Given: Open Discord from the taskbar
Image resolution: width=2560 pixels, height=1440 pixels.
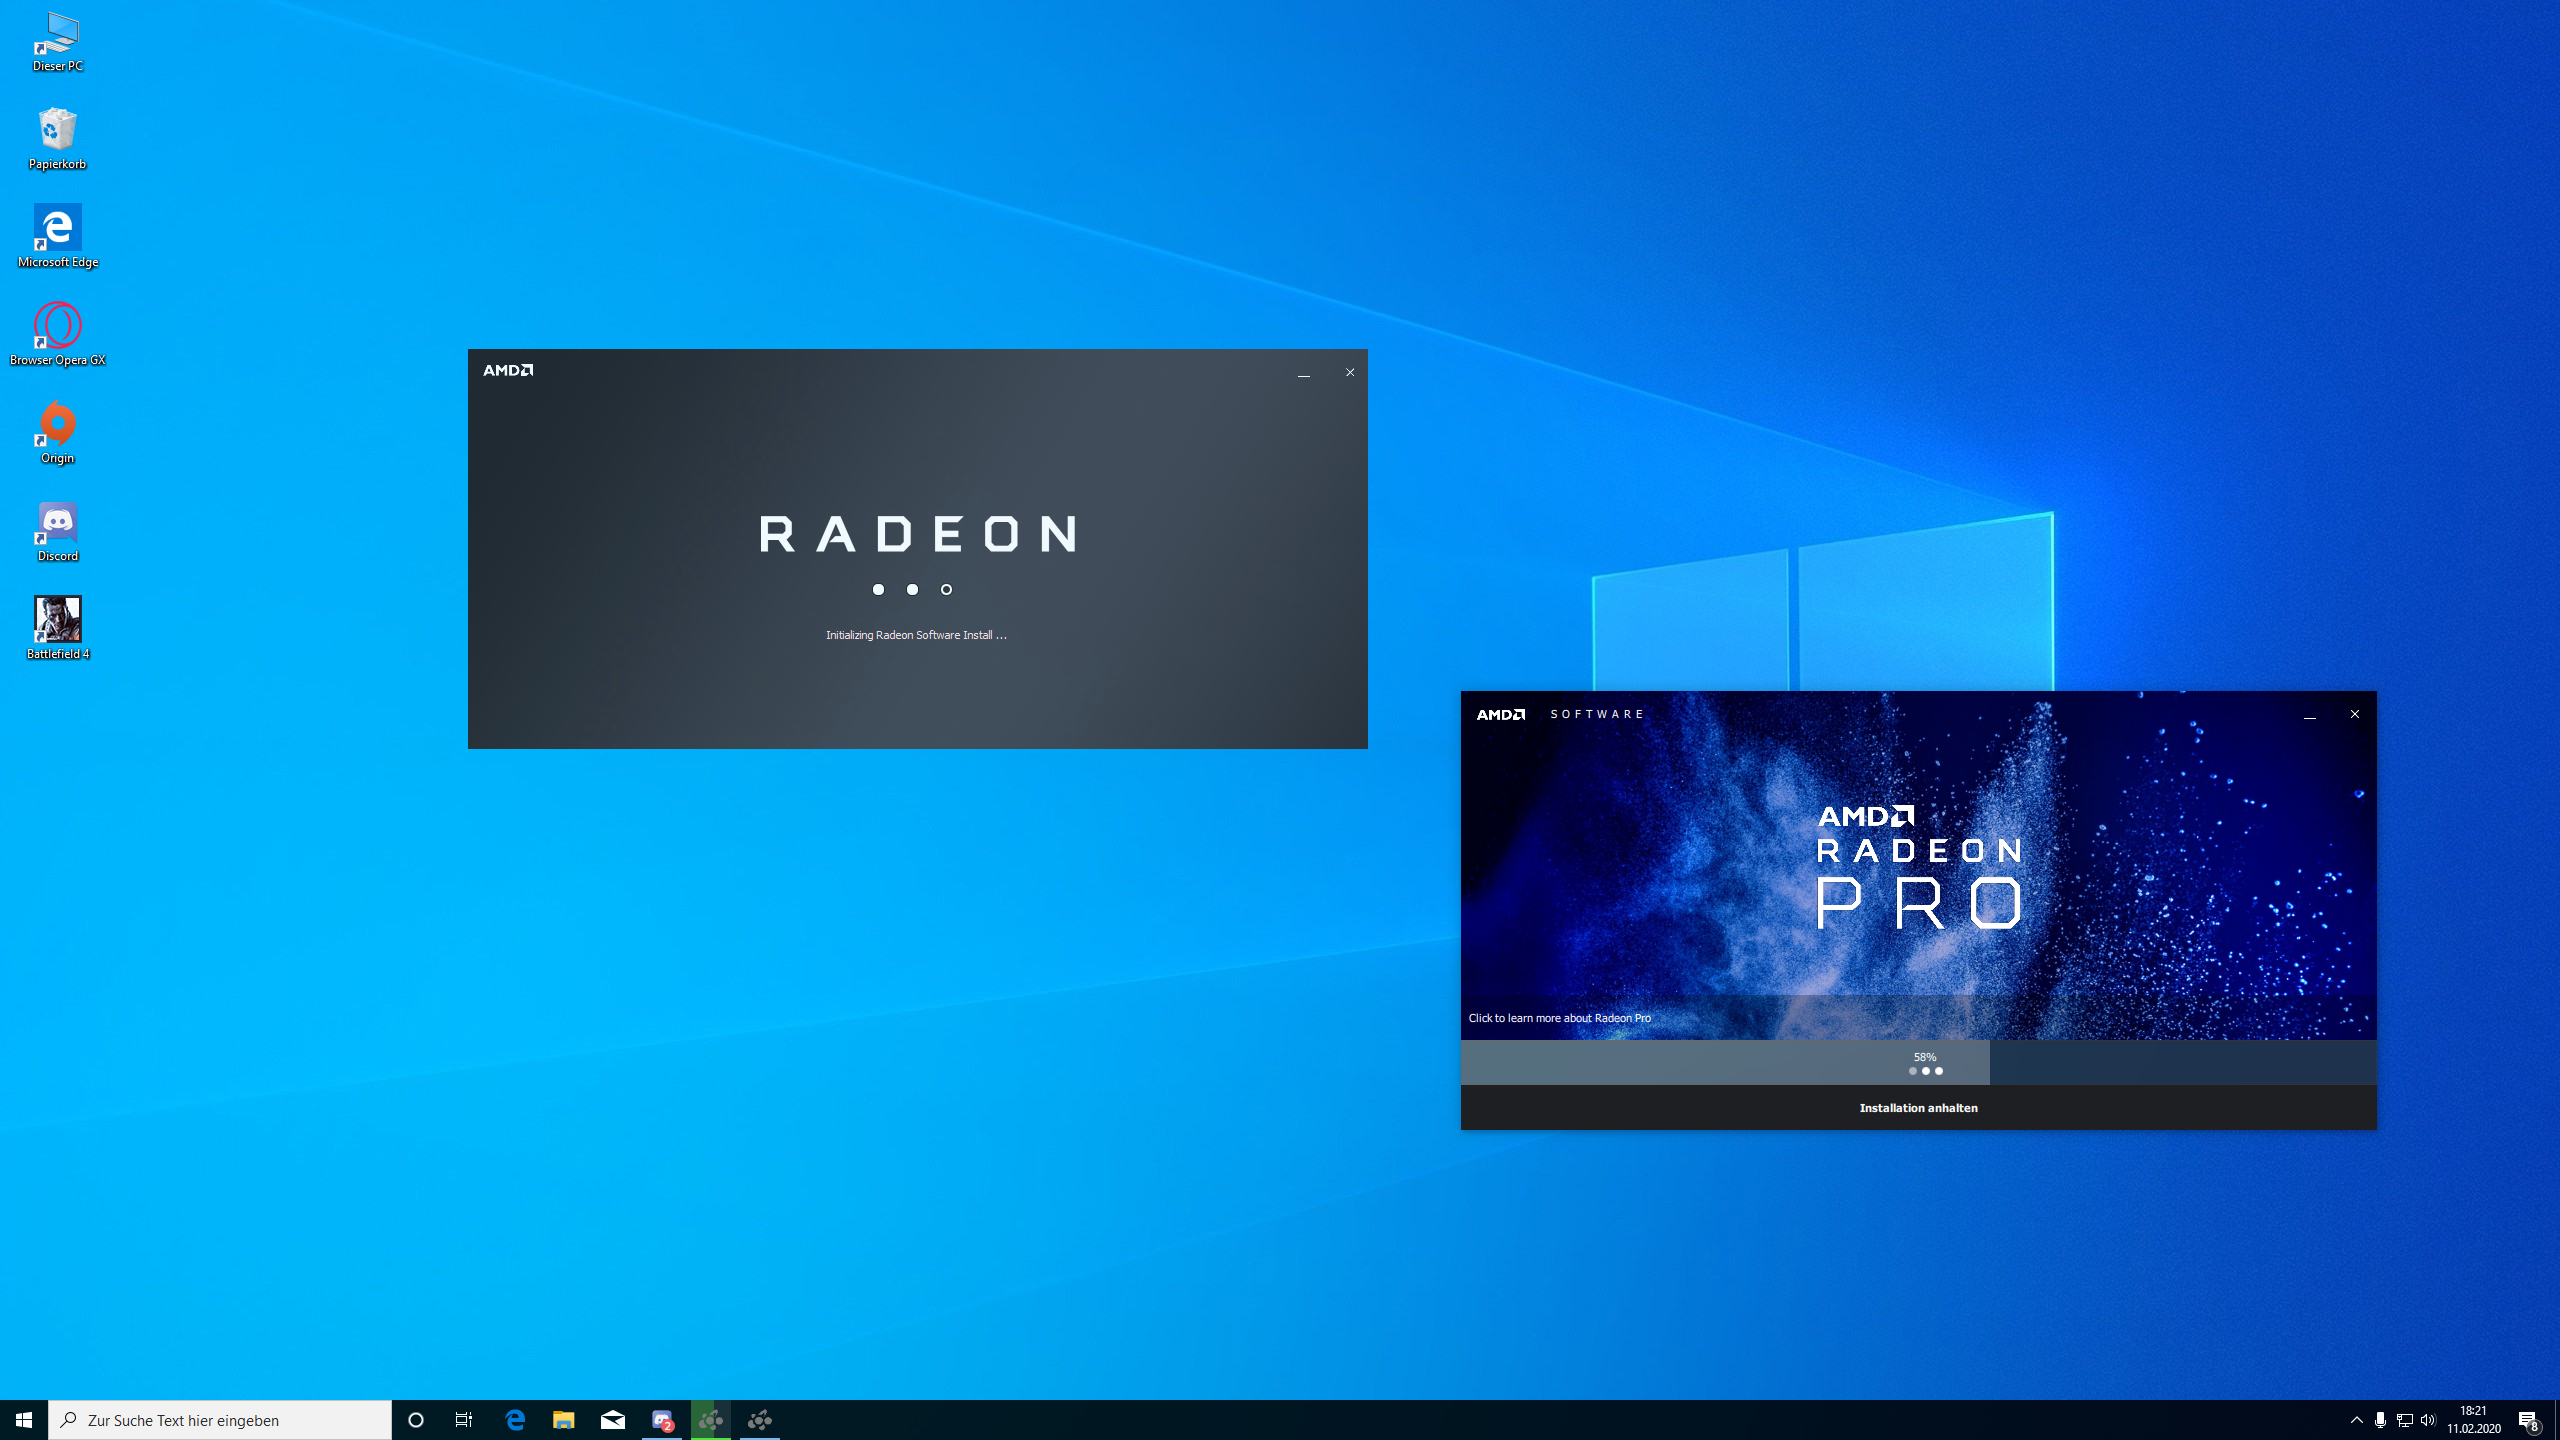Looking at the screenshot, I should (662, 1420).
